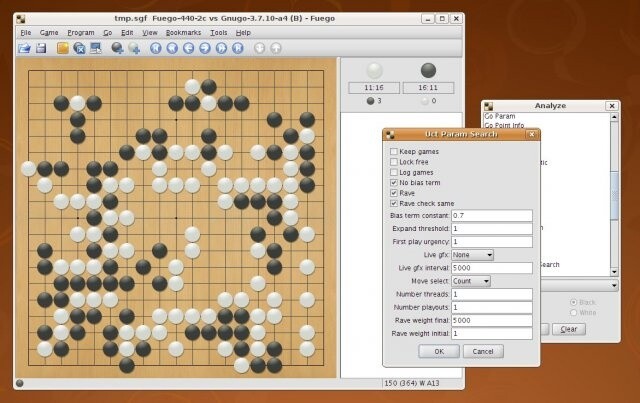640x403 pixels.
Task: Jump to the end of the game
Action: (x=238, y=48)
